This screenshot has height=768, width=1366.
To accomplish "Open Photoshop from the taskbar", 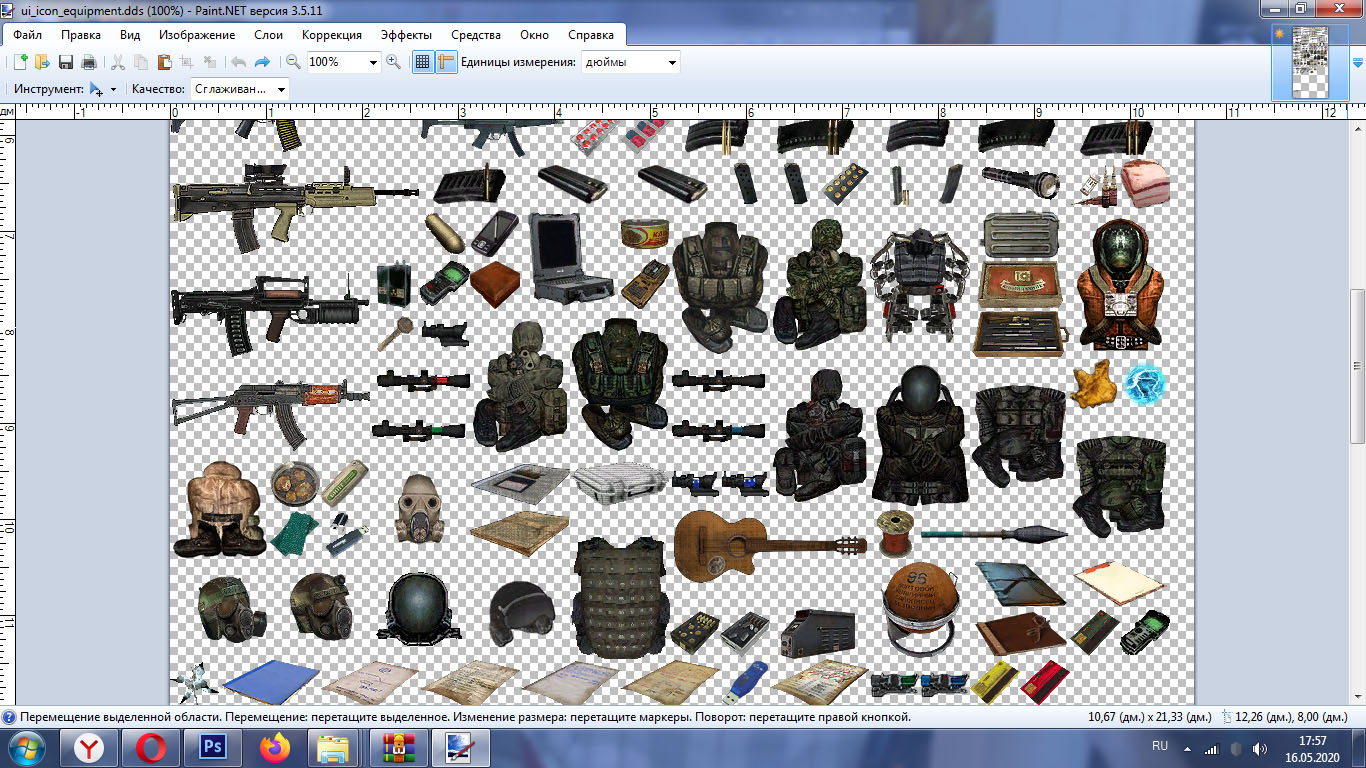I will [x=212, y=747].
